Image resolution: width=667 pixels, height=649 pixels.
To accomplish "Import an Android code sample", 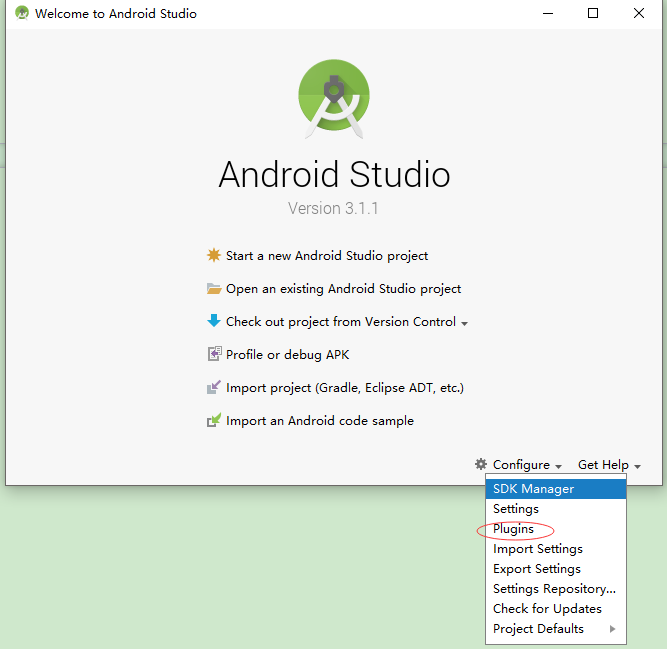I will 319,421.
